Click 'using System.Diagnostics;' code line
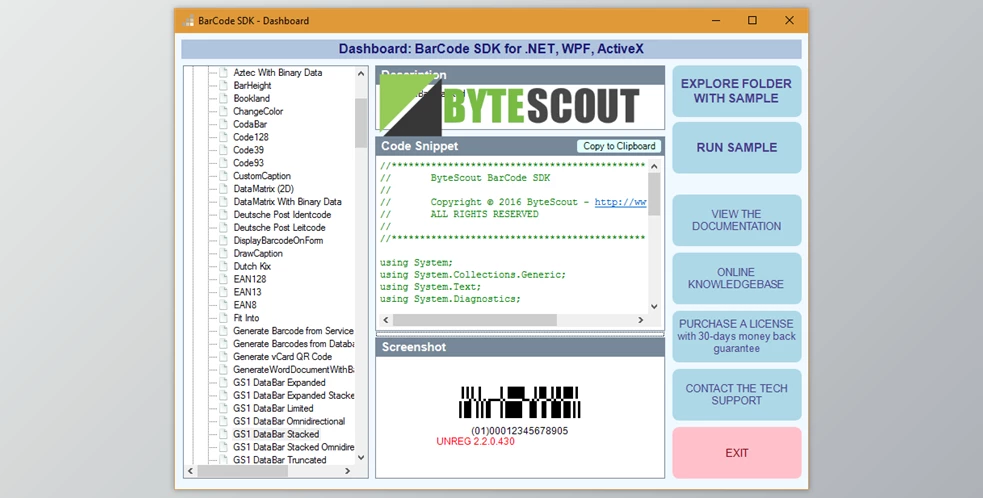Viewport: 983px width, 498px height. (x=450, y=299)
